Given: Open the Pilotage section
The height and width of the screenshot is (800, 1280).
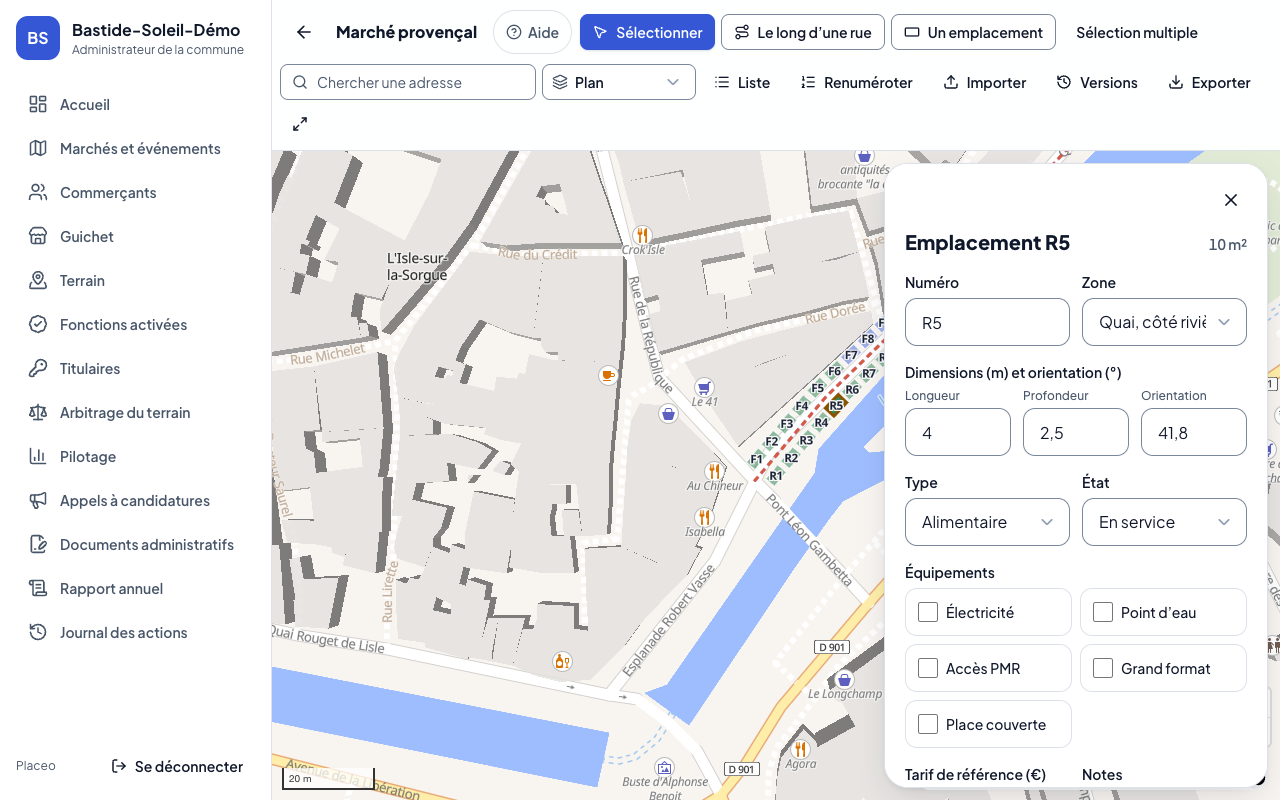Looking at the screenshot, I should 135,456.
